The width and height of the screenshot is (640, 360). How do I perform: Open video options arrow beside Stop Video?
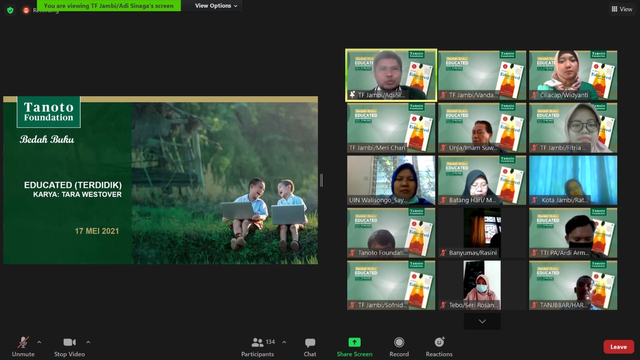tap(88, 342)
